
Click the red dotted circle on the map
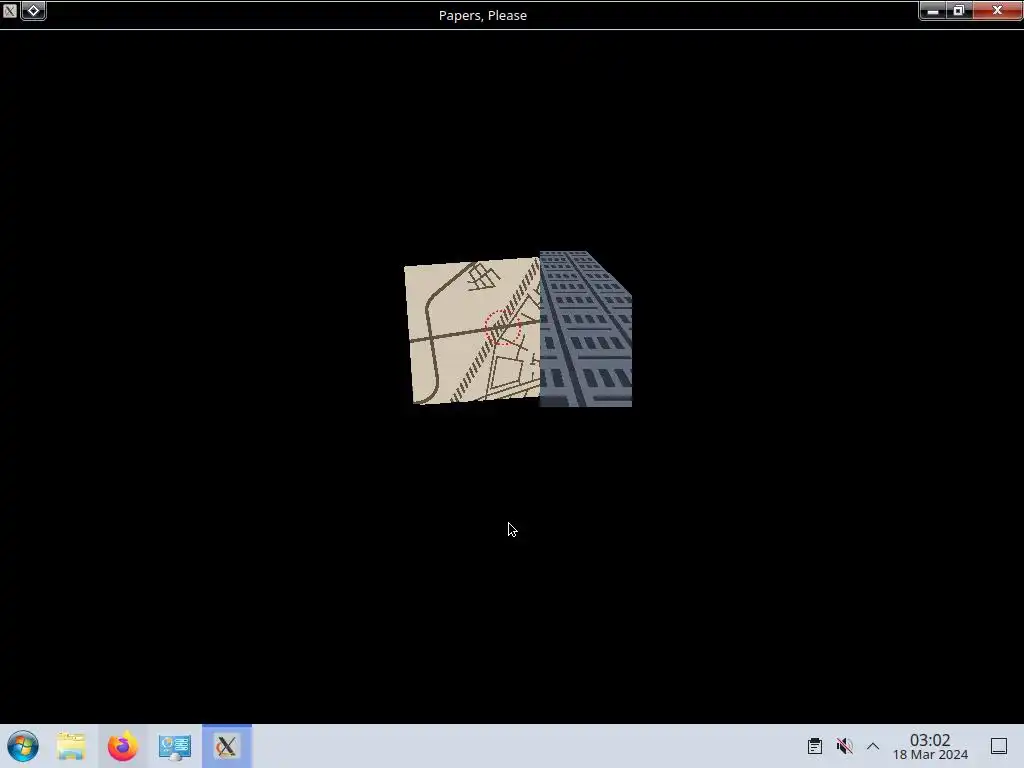click(503, 327)
